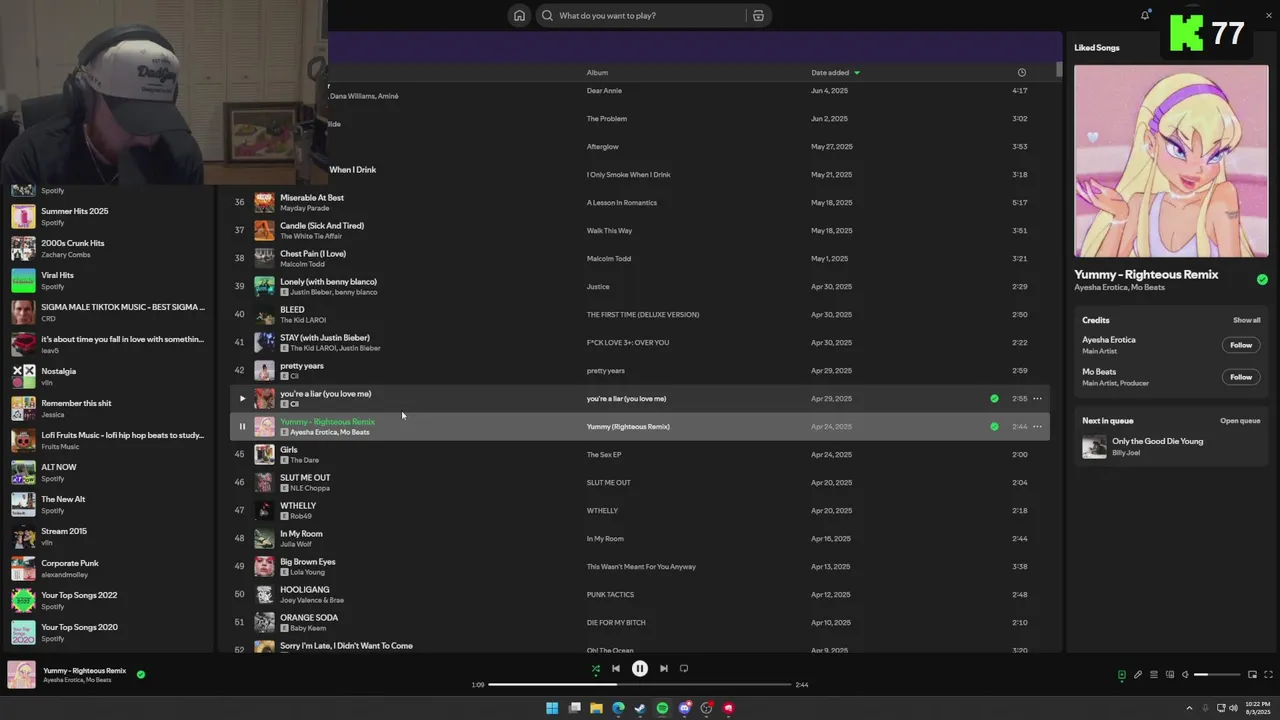Click liked checkmark on you're a liar row
This screenshot has height=720, width=1280.
click(994, 398)
